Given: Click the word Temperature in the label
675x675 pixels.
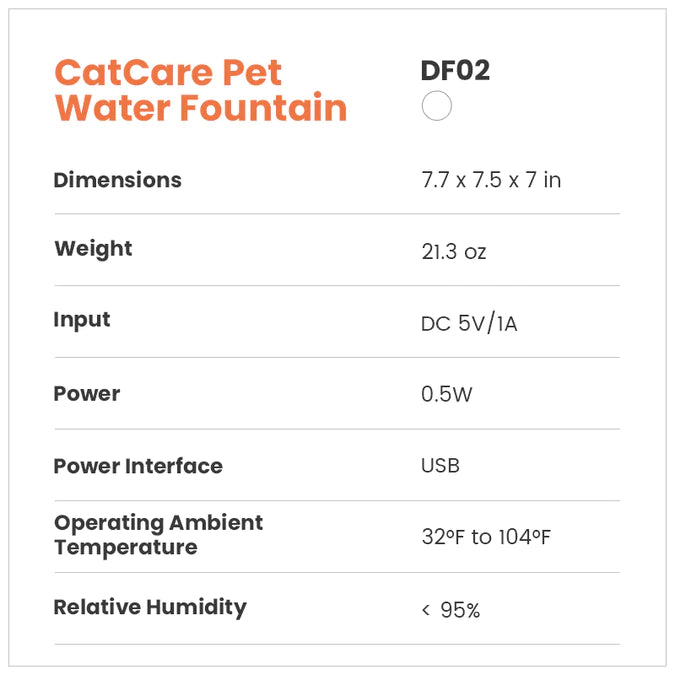Looking at the screenshot, I should point(125,547).
